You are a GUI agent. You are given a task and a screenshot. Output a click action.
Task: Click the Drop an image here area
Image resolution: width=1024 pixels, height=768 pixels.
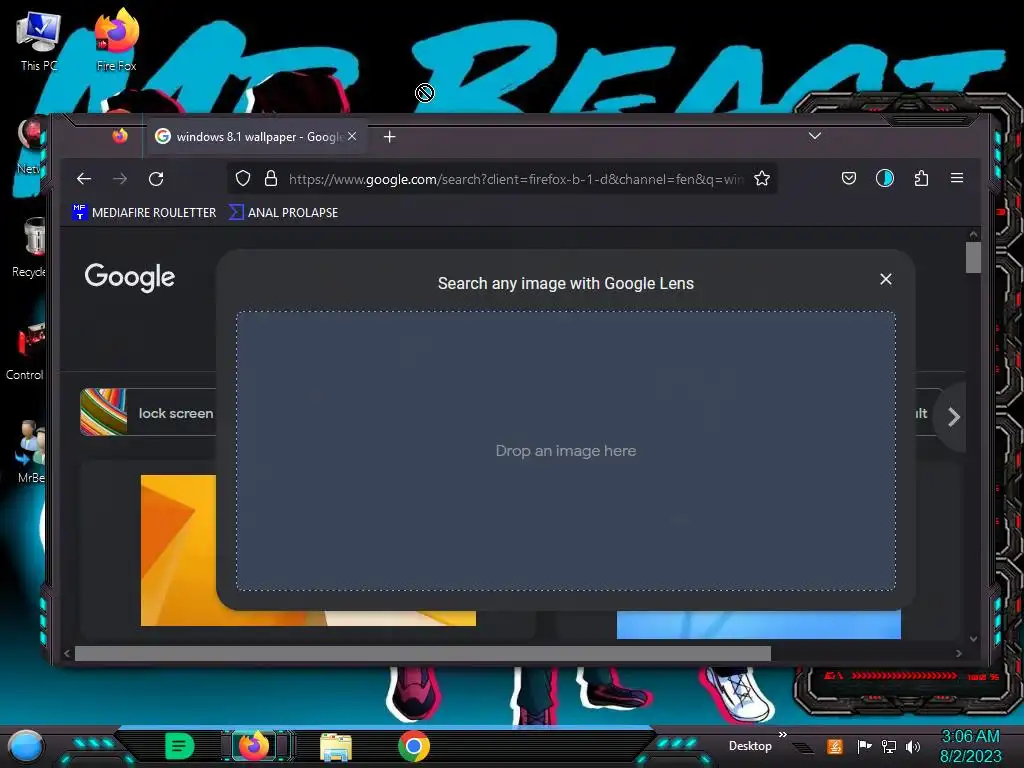[x=566, y=451]
